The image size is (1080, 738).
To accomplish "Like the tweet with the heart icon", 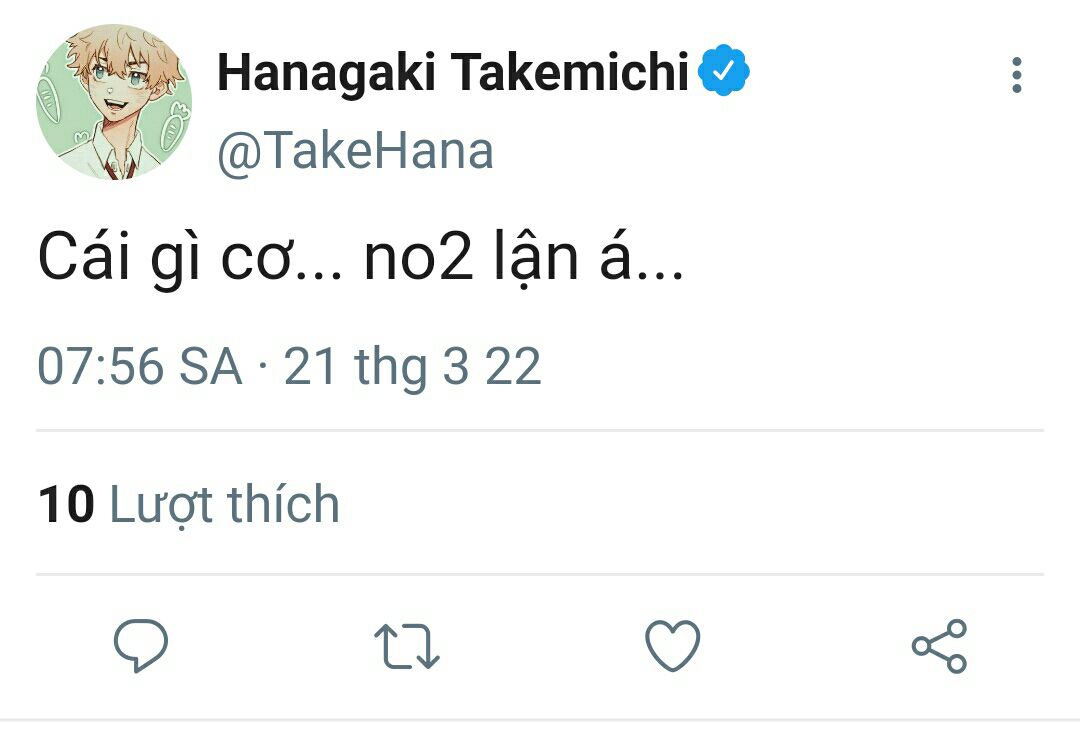I will pos(672,646).
